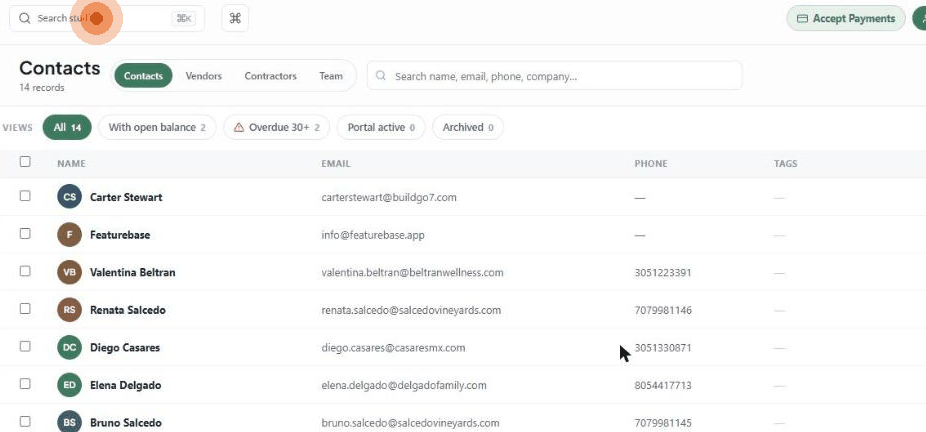This screenshot has width=926, height=432.
Task: Open Elena Delgado's contact record
Action: pyautogui.click(x=125, y=385)
